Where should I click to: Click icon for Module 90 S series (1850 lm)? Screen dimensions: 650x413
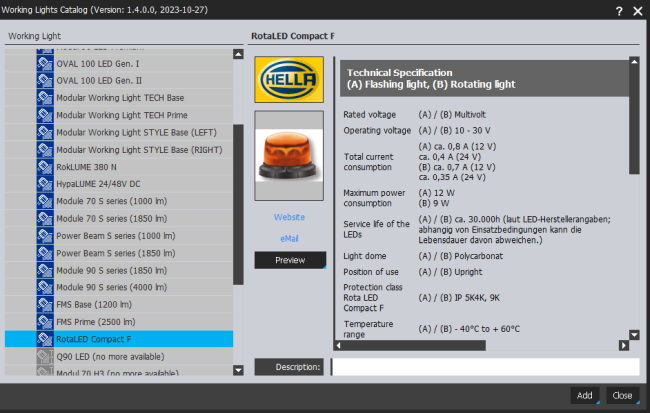45,270
